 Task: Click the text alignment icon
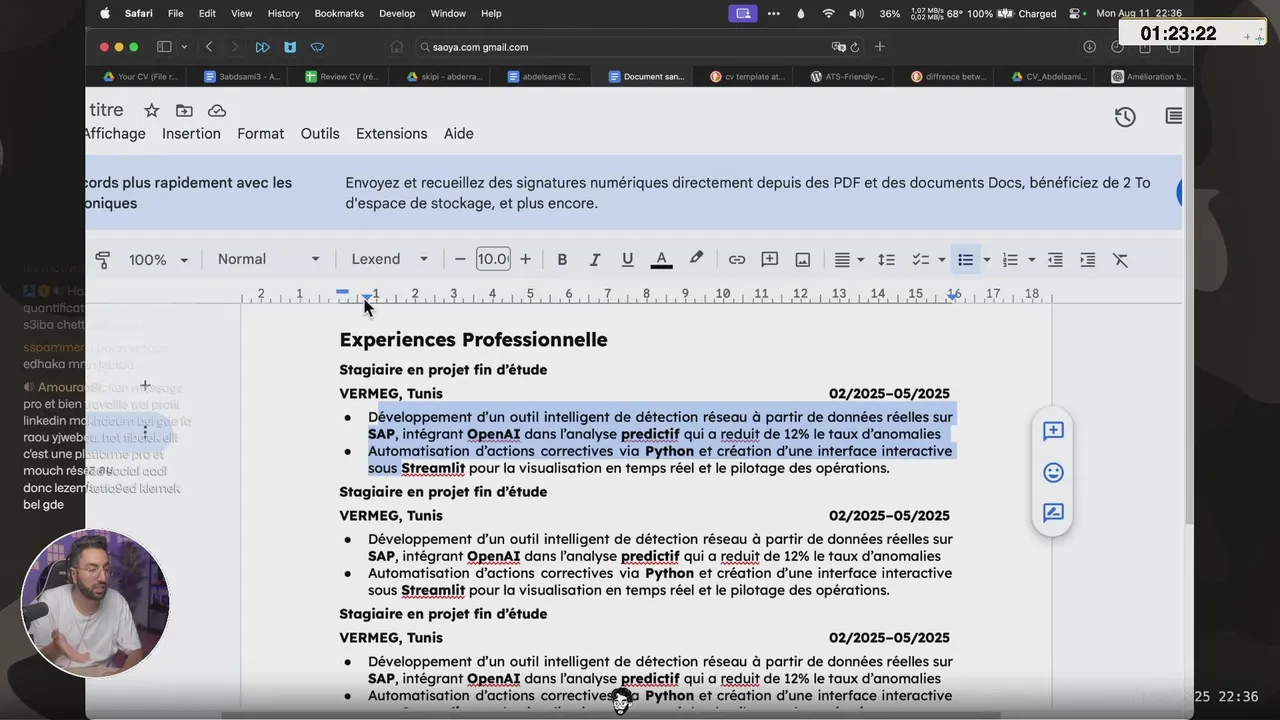[x=842, y=260]
